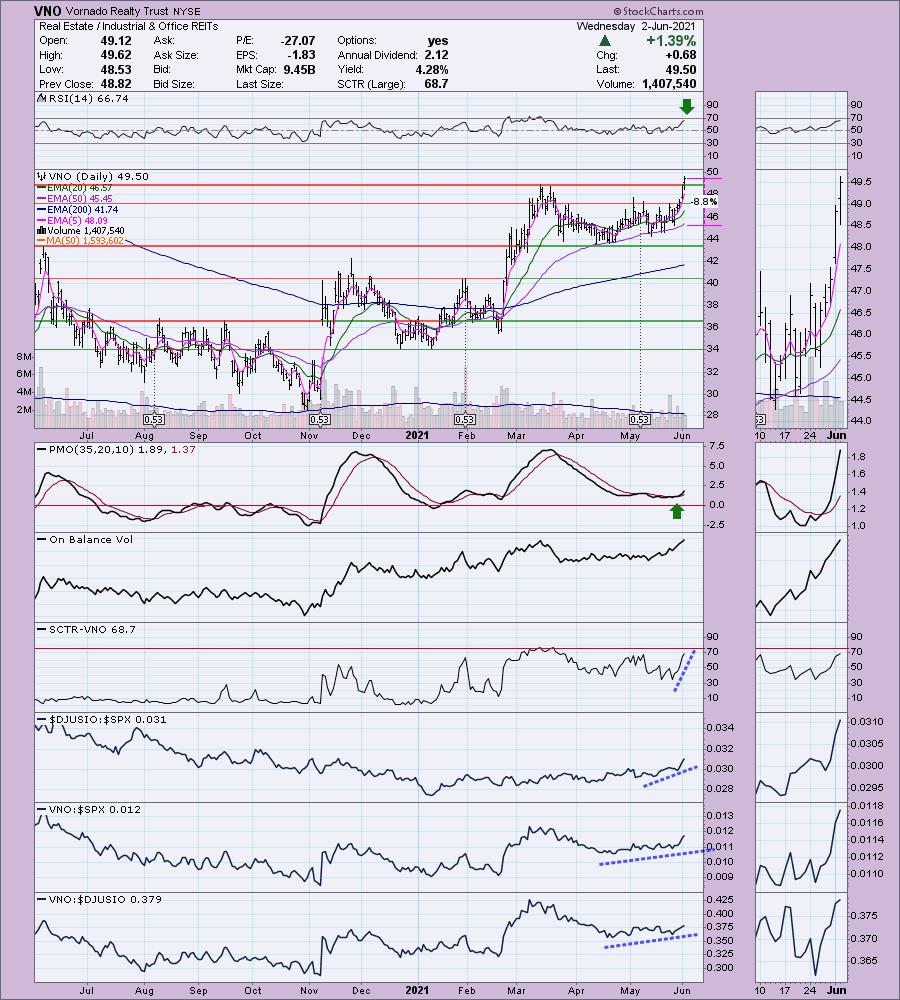Click the VNO:$DJUSIO 0.379 panel label
900x1000 pixels.
tap(105, 899)
